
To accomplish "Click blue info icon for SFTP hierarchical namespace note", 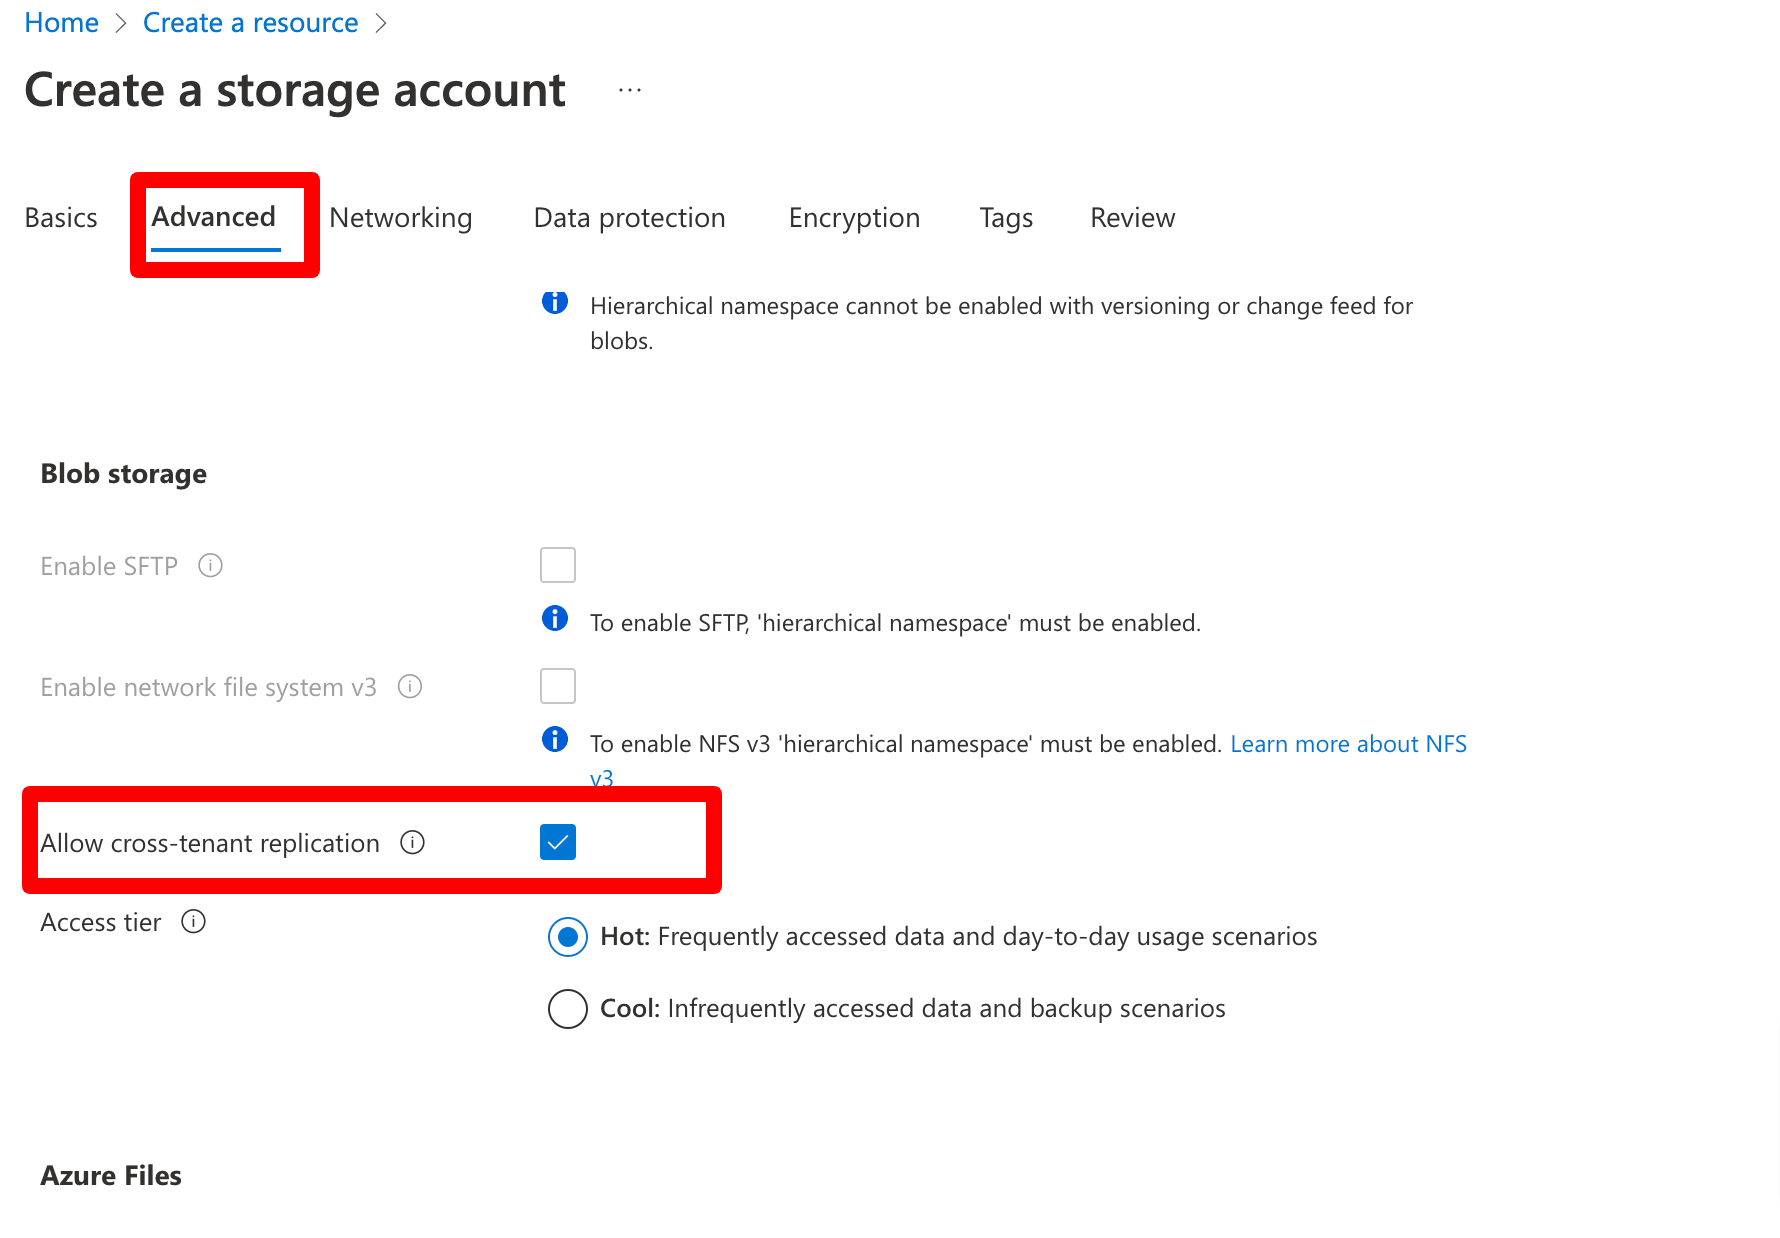I will [555, 619].
